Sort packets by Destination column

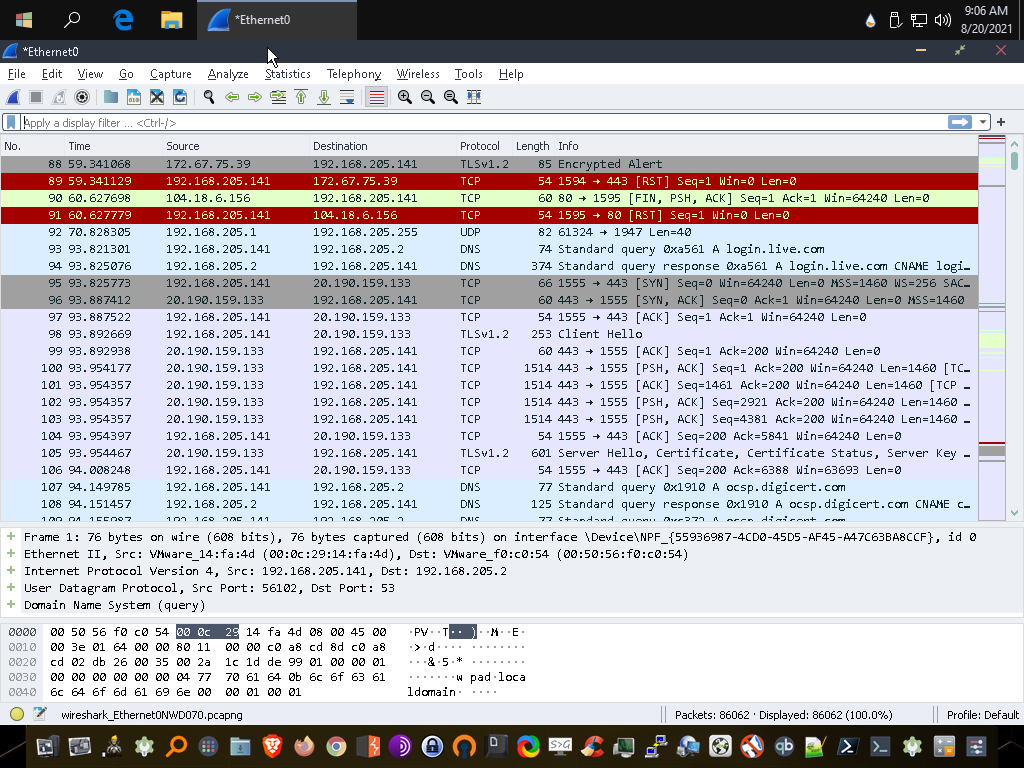click(x=383, y=146)
